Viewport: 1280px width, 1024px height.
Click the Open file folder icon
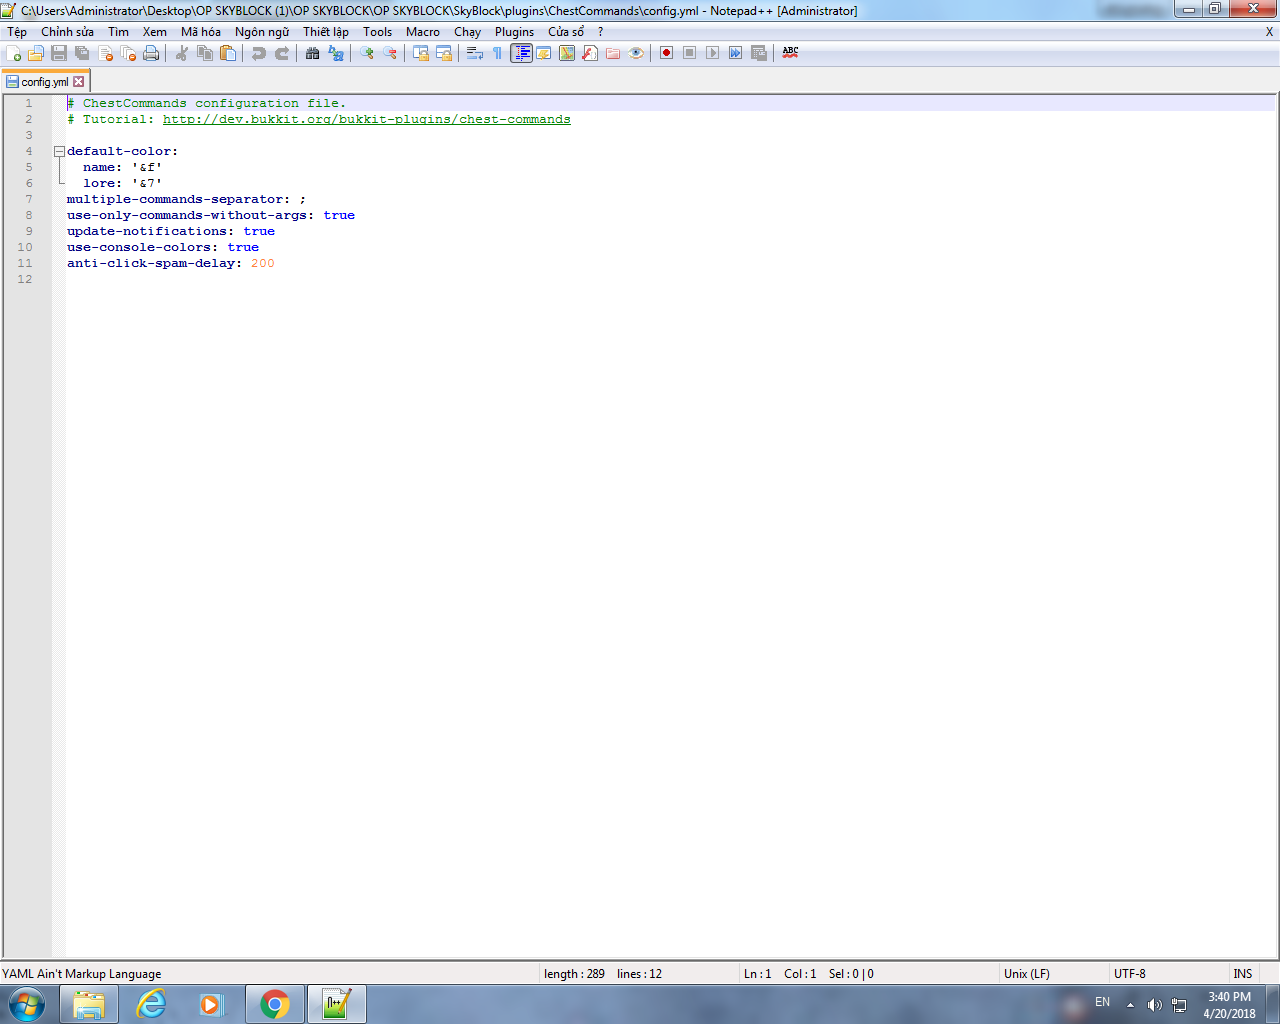(x=36, y=53)
